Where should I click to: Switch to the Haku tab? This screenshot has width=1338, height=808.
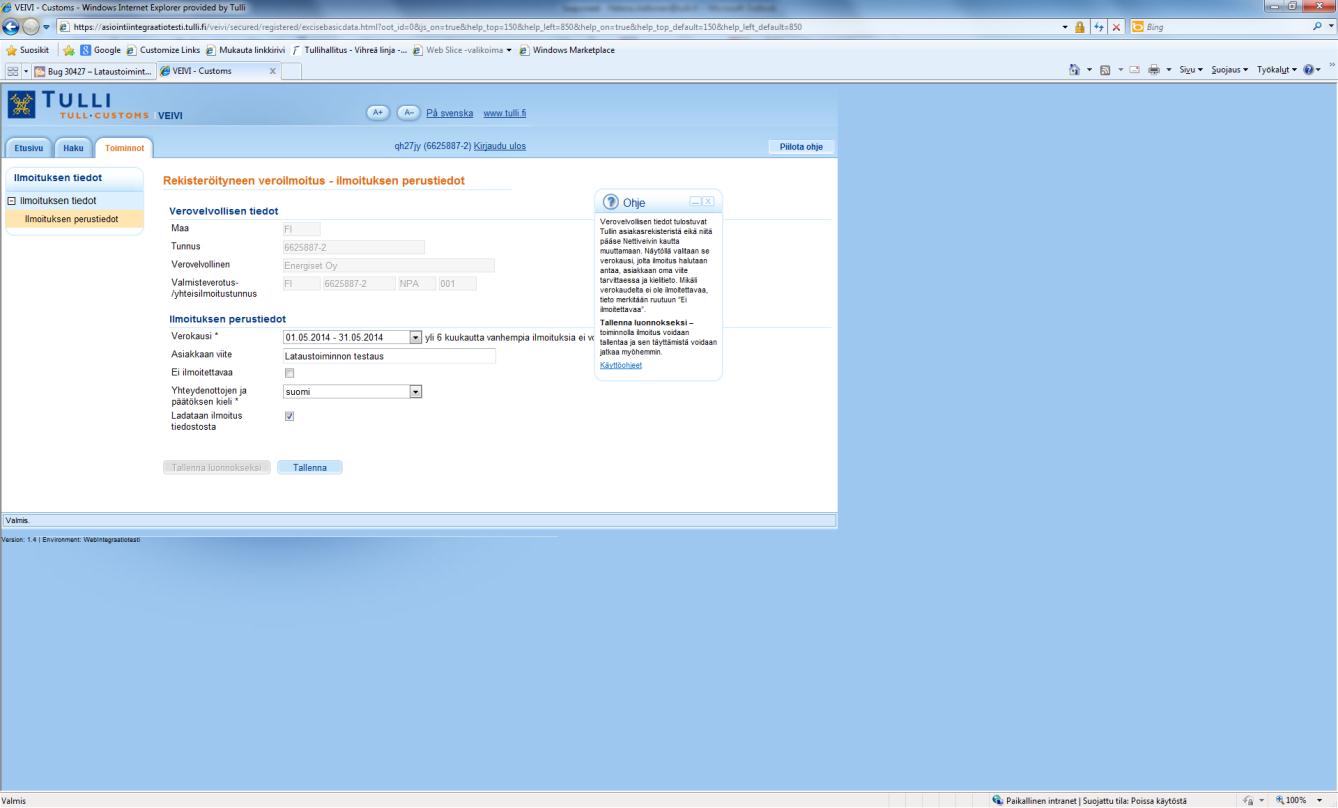pyautogui.click(x=73, y=148)
